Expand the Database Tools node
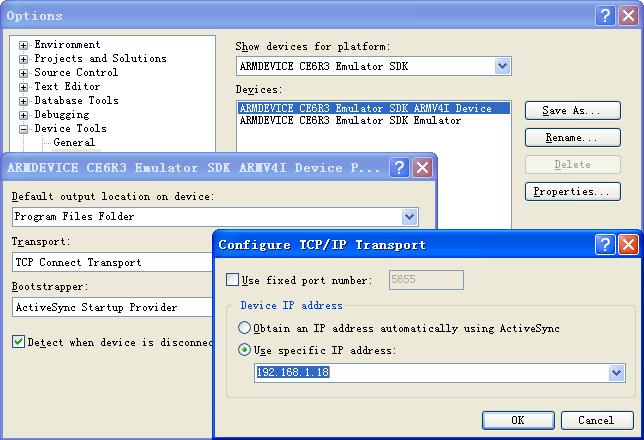 point(23,101)
